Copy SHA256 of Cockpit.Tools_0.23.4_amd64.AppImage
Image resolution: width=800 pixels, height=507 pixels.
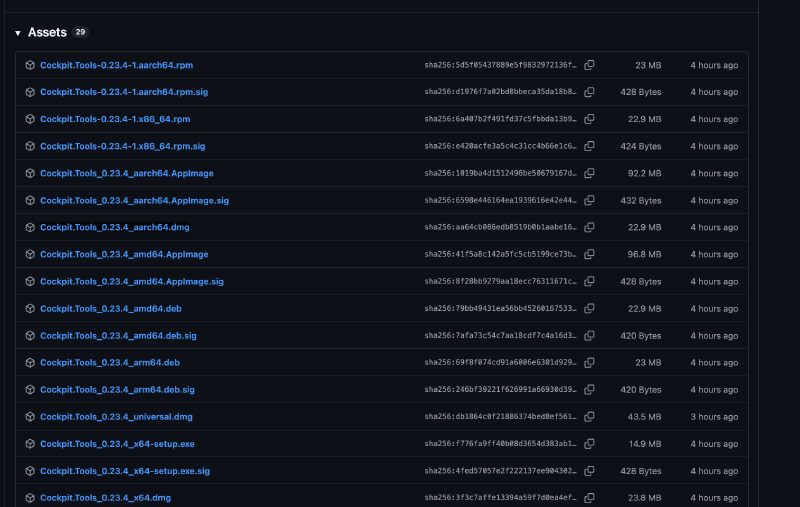click(x=589, y=254)
